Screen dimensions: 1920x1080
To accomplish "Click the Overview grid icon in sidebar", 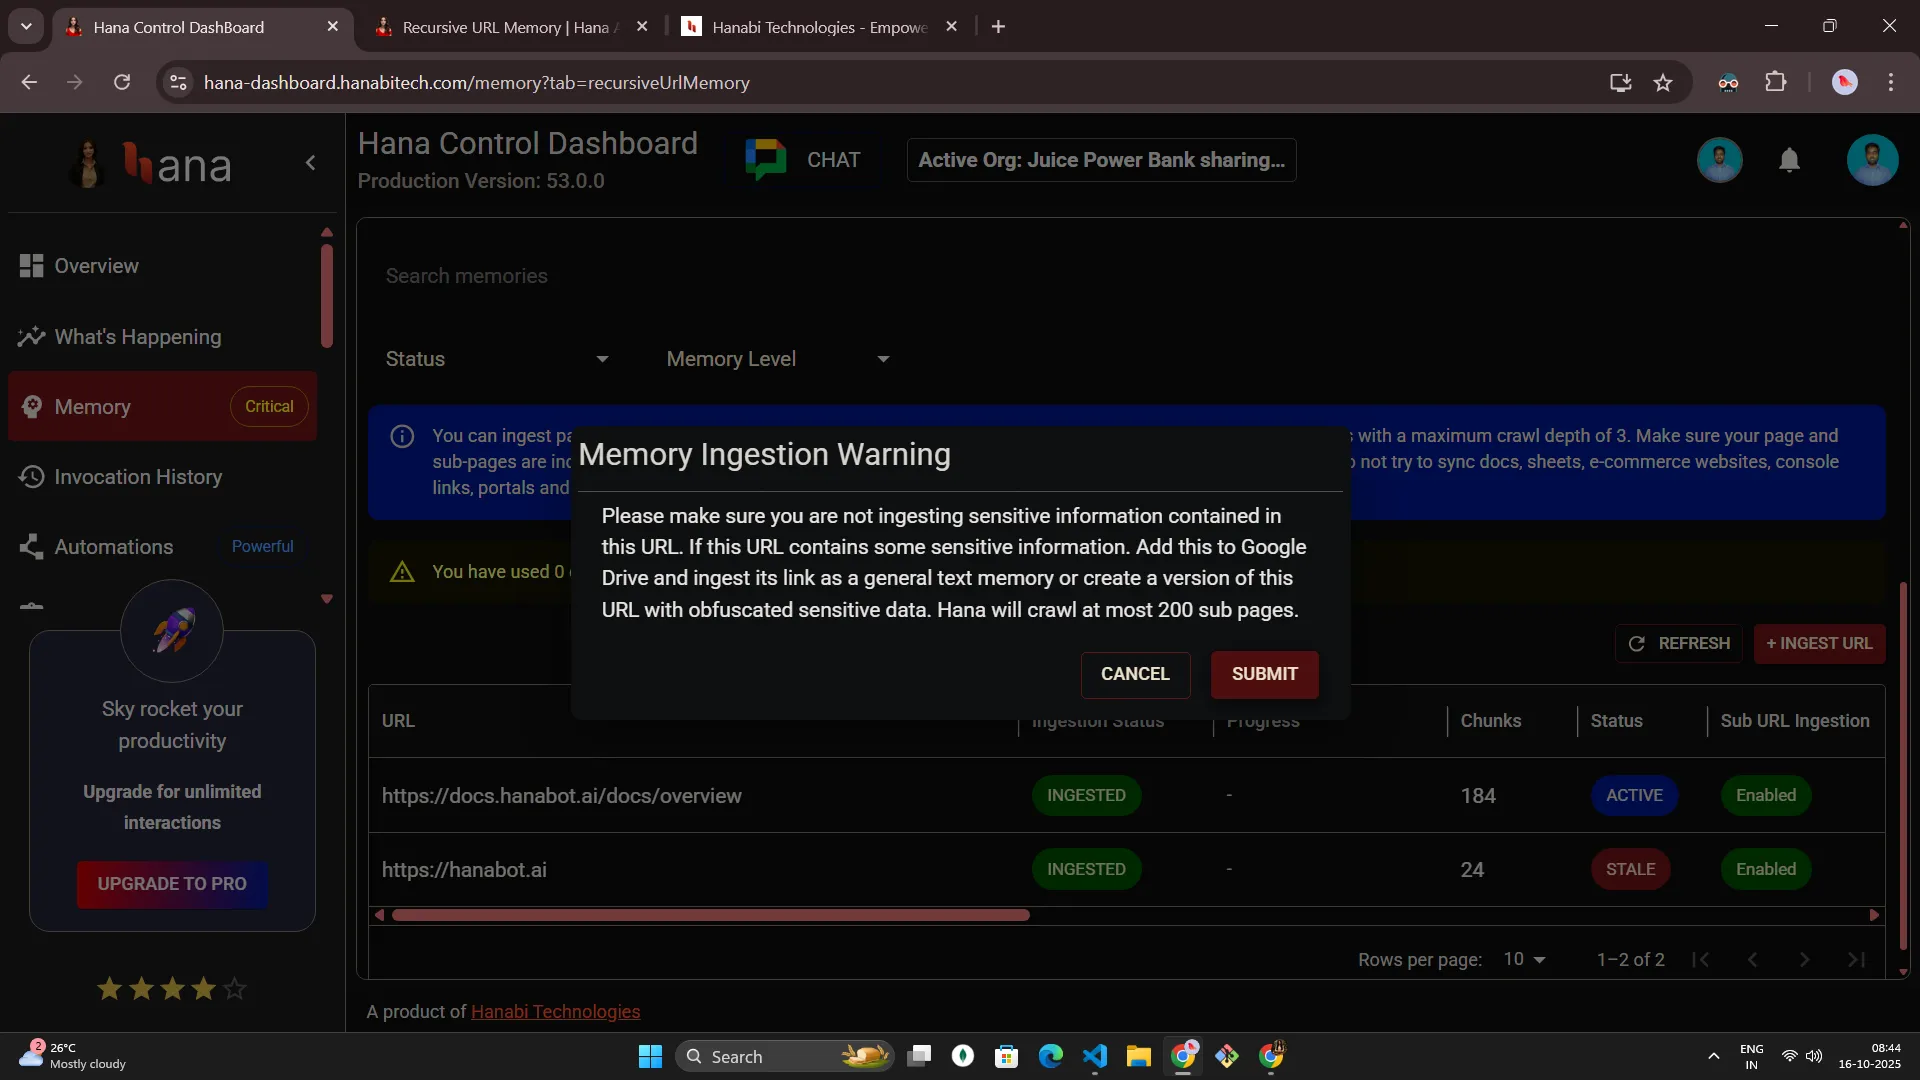I will (31, 266).
